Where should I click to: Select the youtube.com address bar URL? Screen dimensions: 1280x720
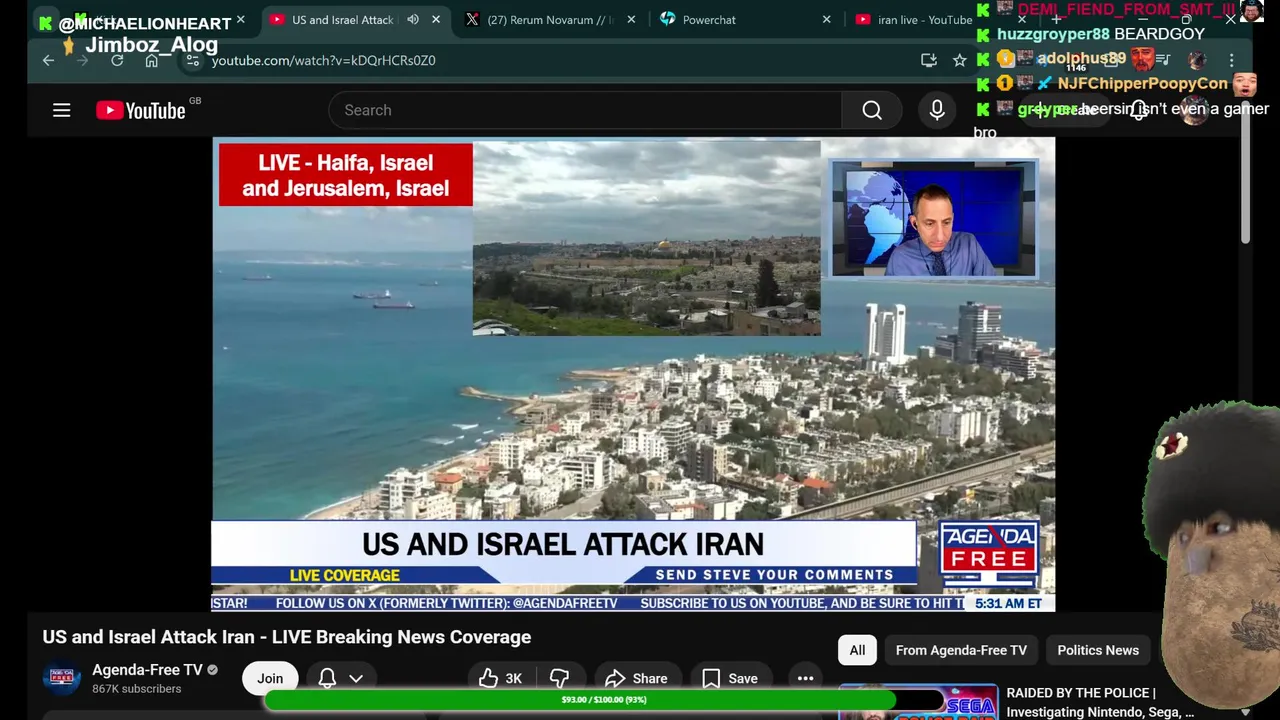[324, 60]
